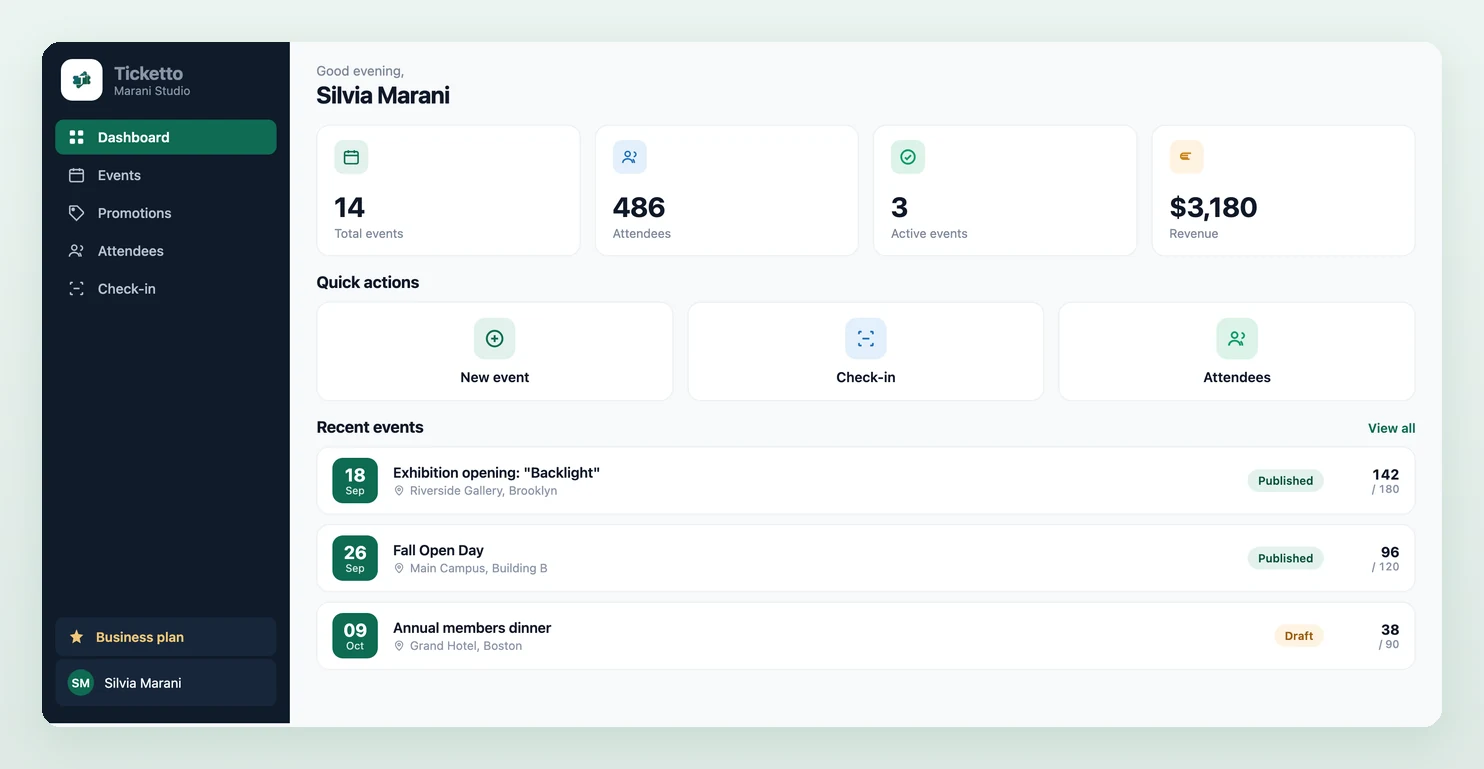
Task: Open the Silvia Marani account button
Action: (x=166, y=683)
